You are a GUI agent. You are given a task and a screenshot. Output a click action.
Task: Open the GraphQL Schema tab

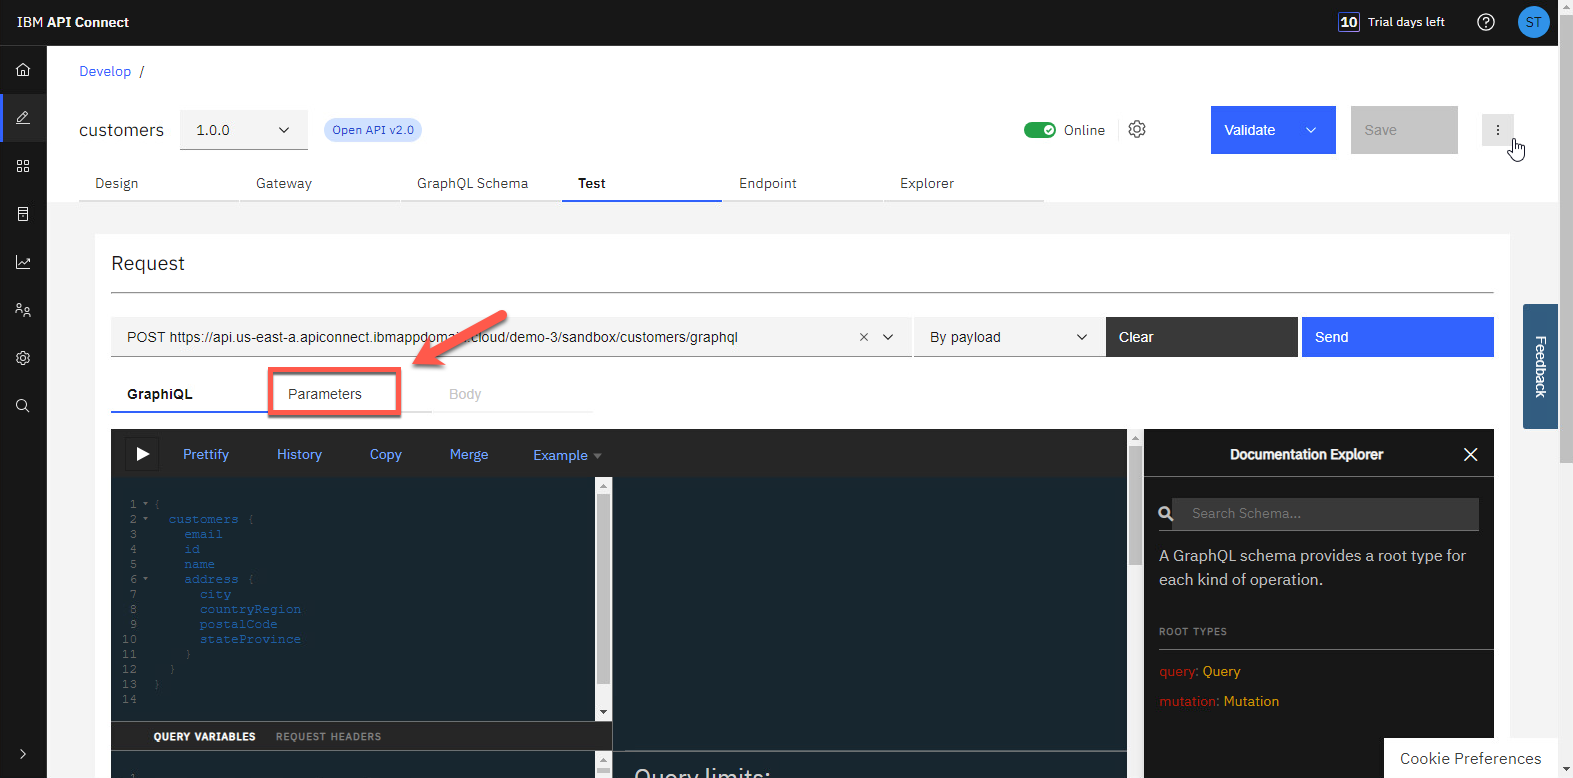click(472, 183)
